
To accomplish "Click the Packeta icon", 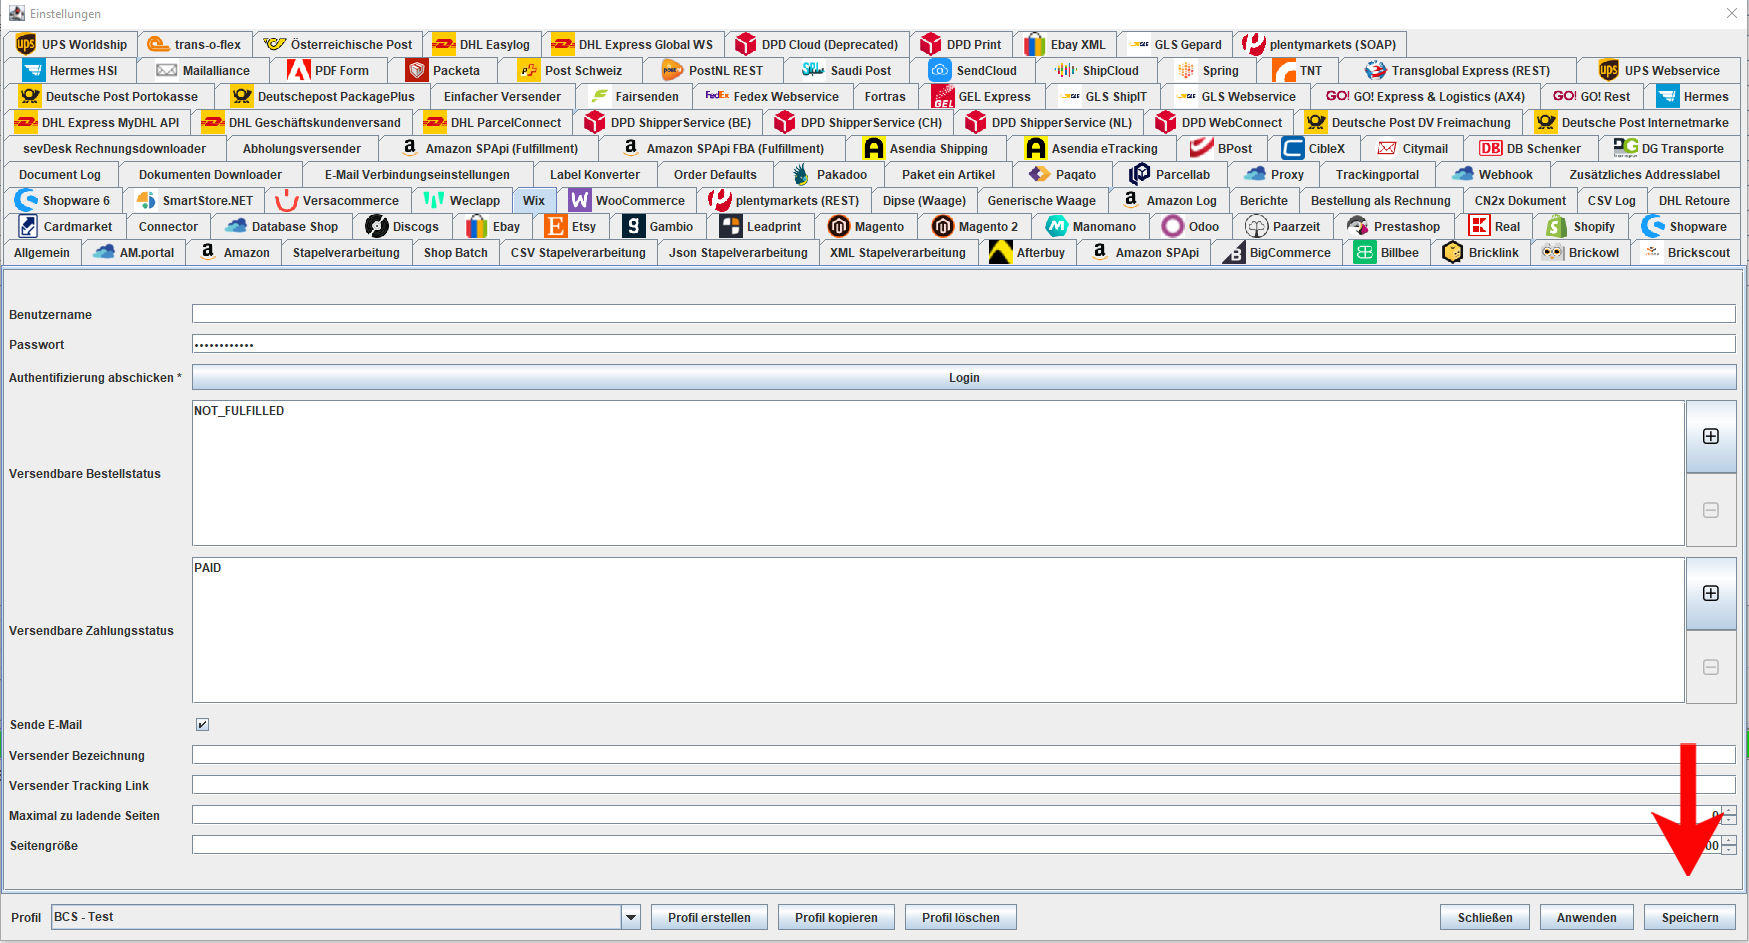I will coord(417,70).
